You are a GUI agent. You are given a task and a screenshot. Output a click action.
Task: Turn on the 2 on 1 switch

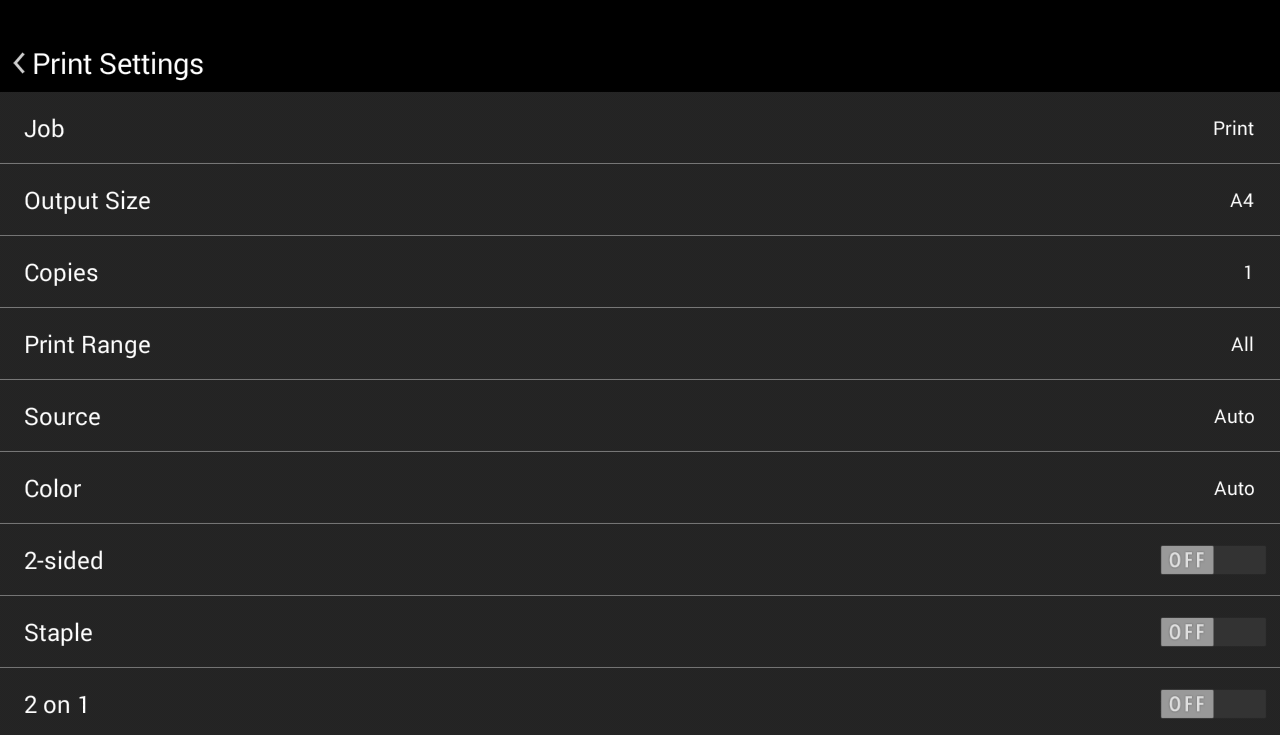[1212, 704]
